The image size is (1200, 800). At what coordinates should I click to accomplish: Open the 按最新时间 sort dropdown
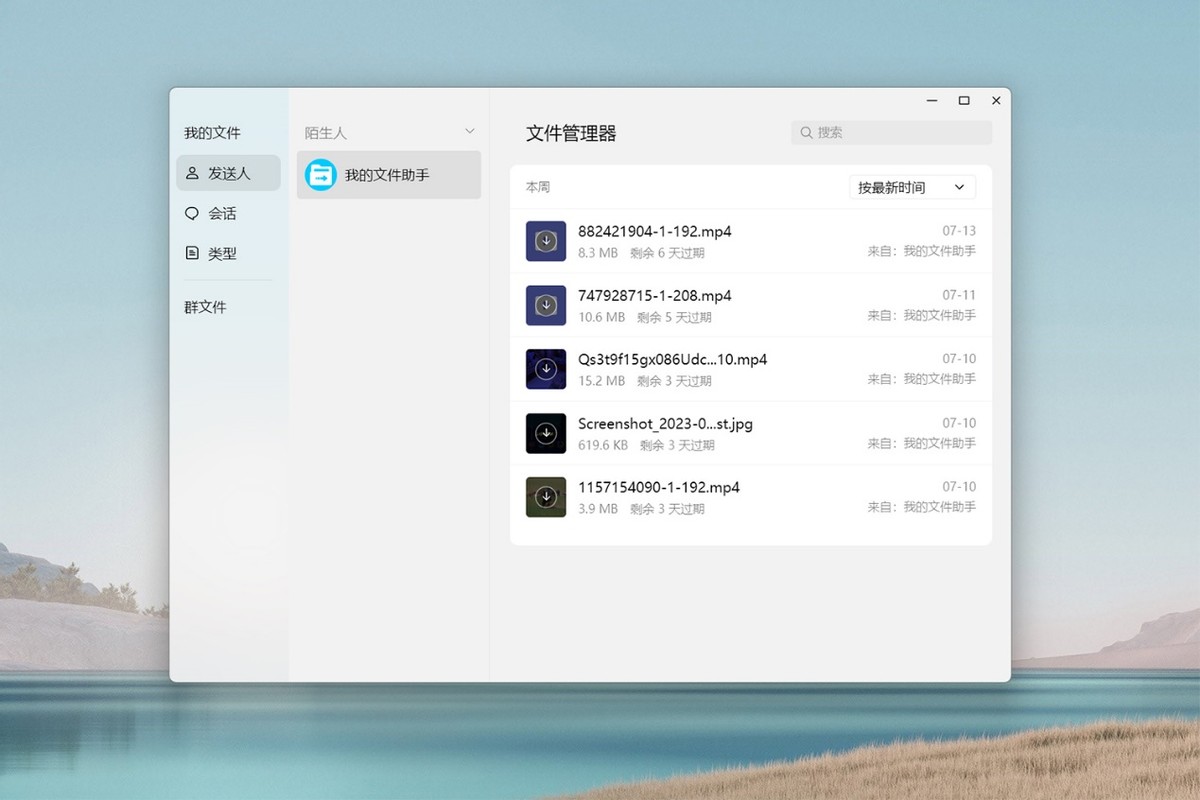[x=911, y=187]
